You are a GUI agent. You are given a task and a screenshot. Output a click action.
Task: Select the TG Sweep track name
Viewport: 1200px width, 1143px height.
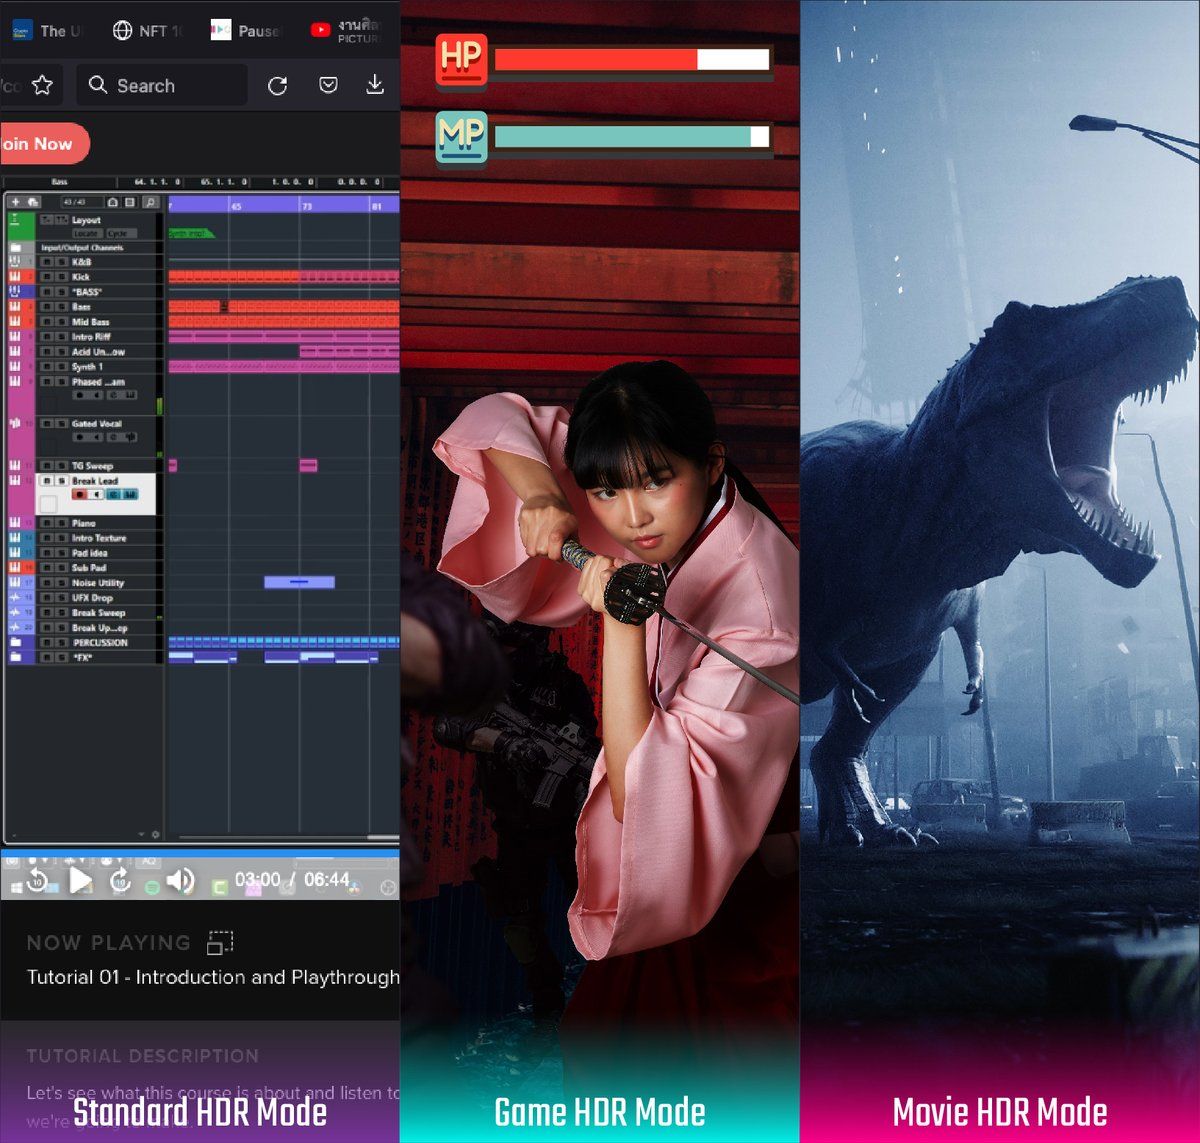click(x=92, y=466)
